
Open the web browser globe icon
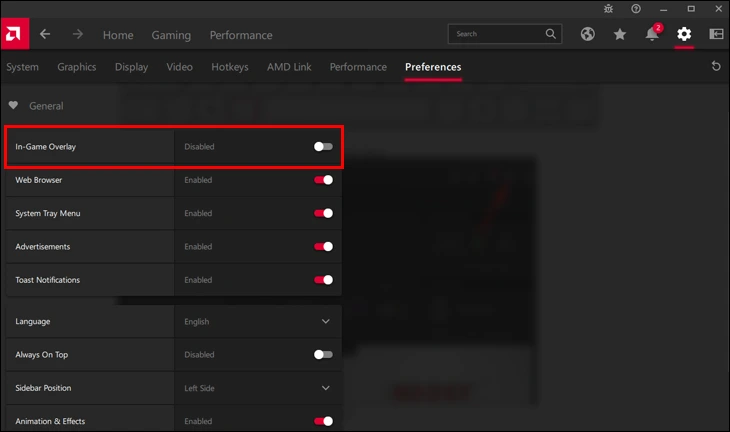click(x=588, y=34)
